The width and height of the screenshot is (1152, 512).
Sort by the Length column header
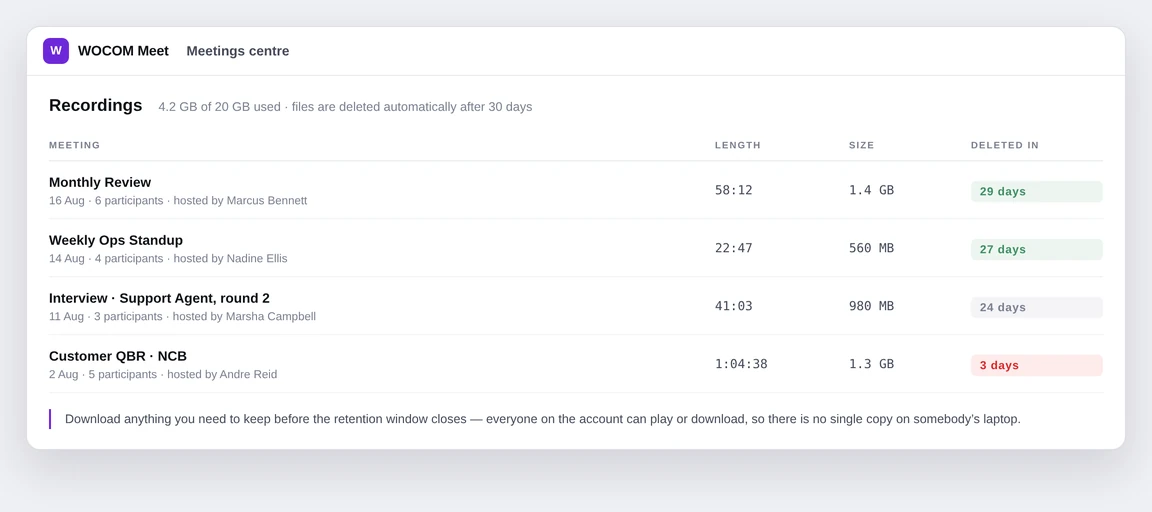[x=738, y=145]
